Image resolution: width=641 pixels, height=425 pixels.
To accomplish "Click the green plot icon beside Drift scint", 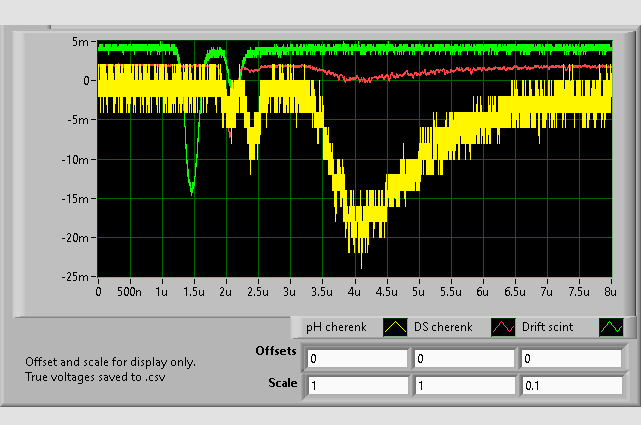I will click(609, 327).
